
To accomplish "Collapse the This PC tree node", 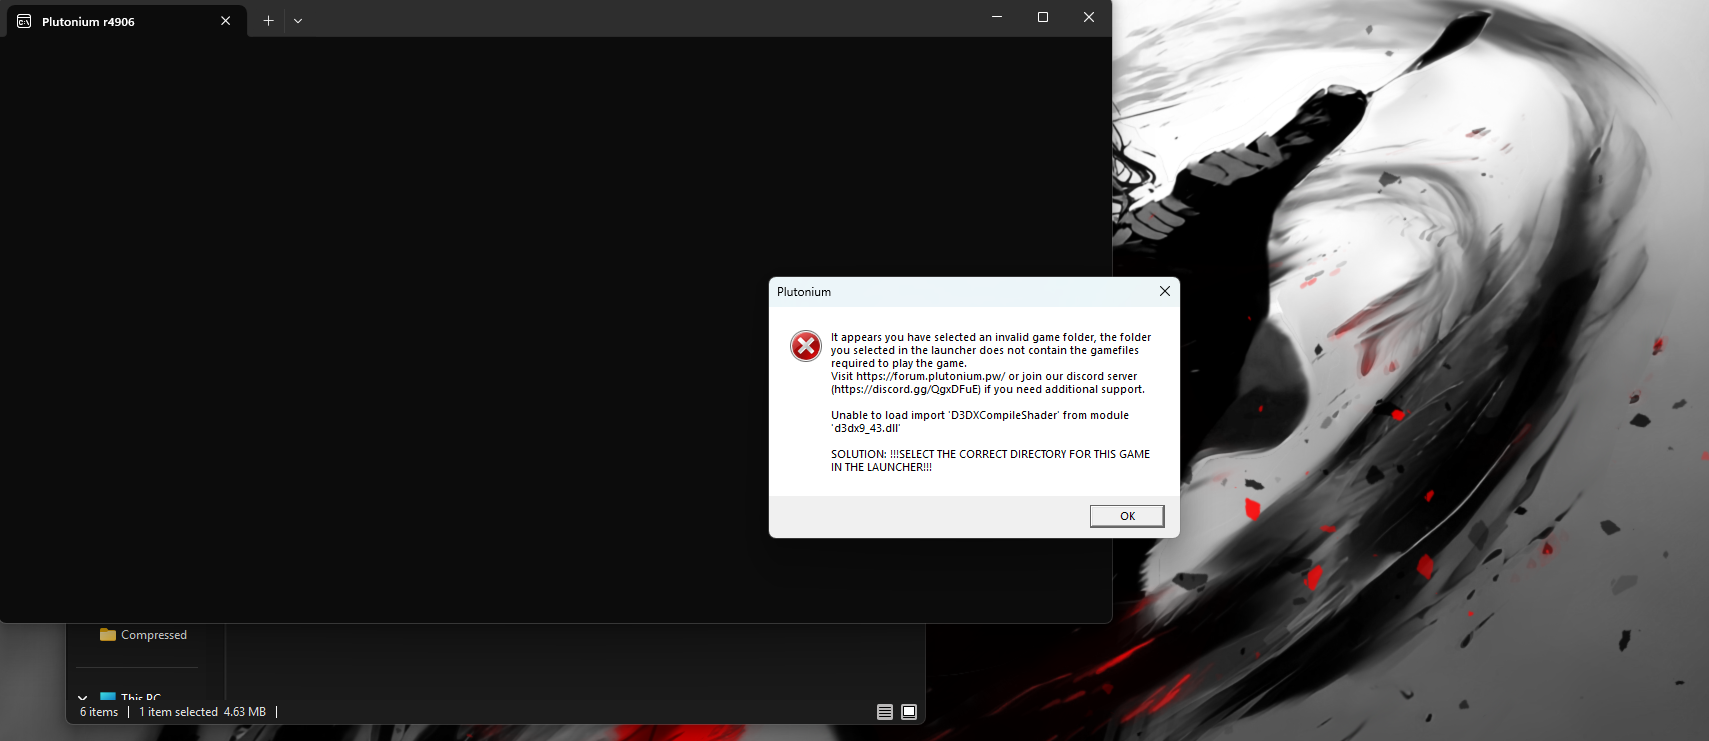I will (x=82, y=698).
